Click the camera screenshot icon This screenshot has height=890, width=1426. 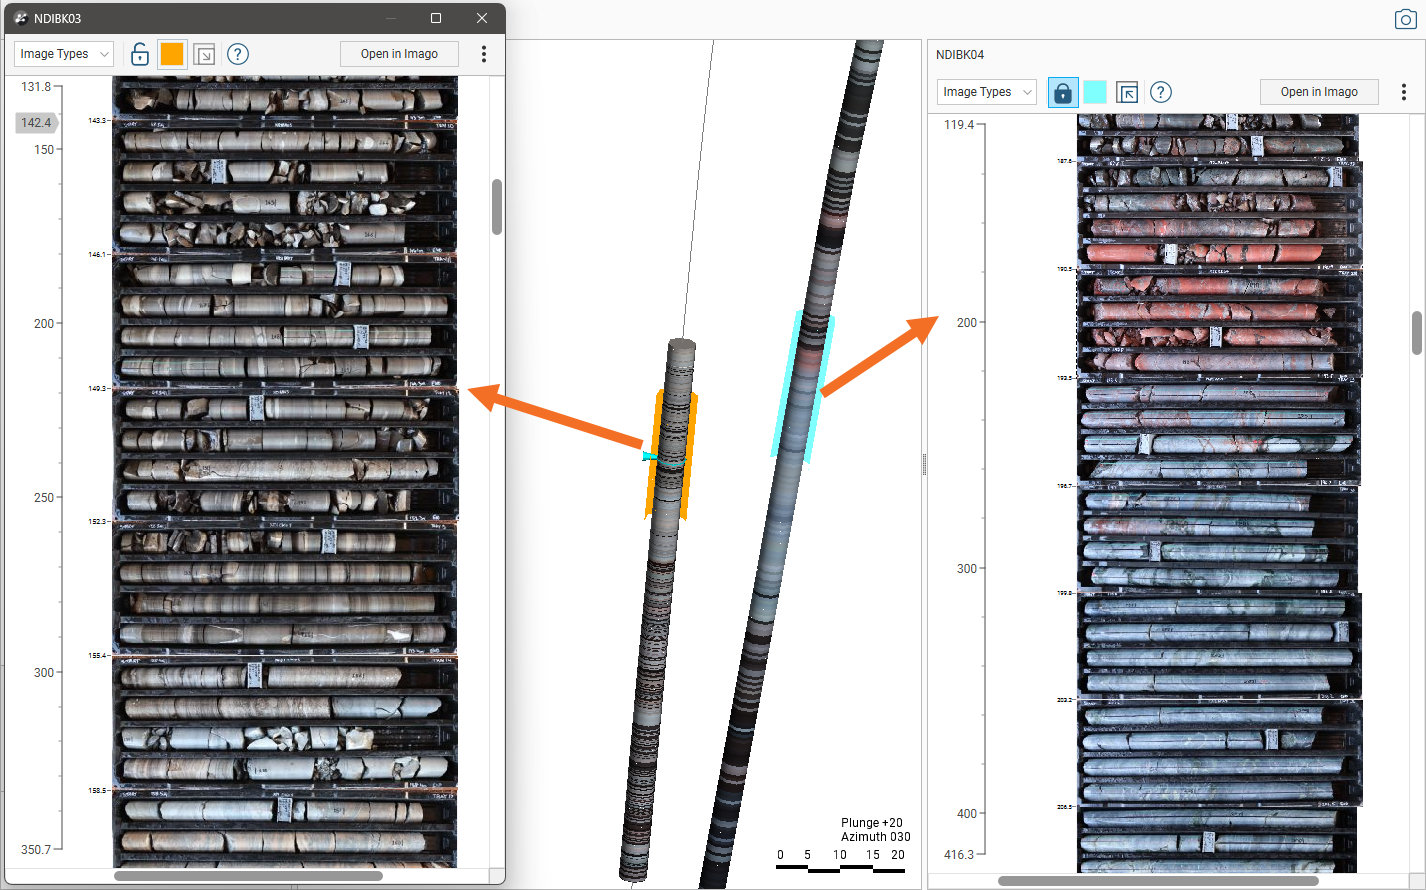(x=1405, y=19)
